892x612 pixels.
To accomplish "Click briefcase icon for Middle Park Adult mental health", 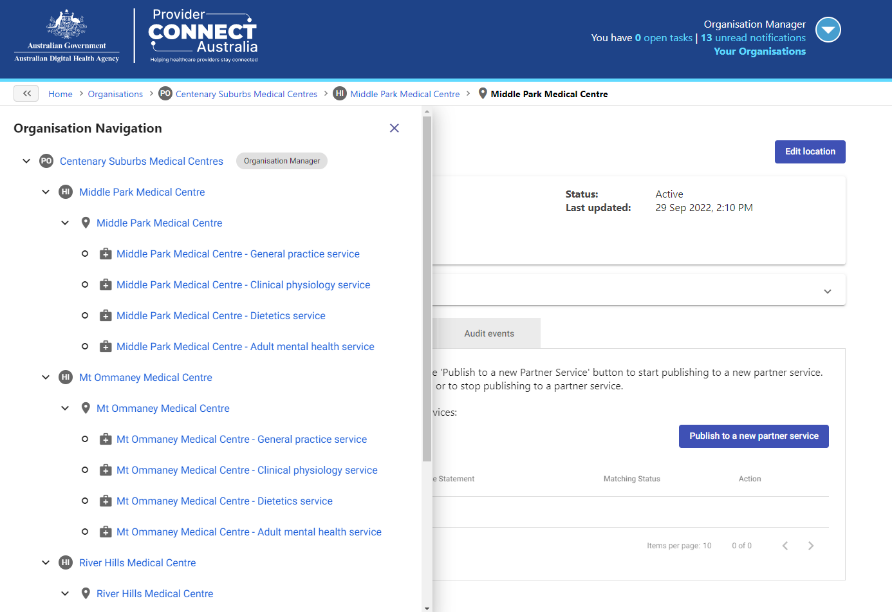I will tap(105, 346).
